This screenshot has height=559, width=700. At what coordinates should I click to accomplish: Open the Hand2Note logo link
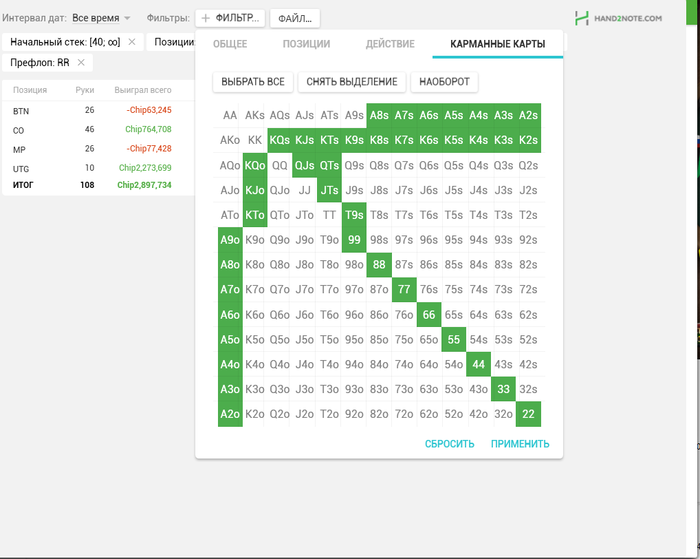(x=618, y=18)
